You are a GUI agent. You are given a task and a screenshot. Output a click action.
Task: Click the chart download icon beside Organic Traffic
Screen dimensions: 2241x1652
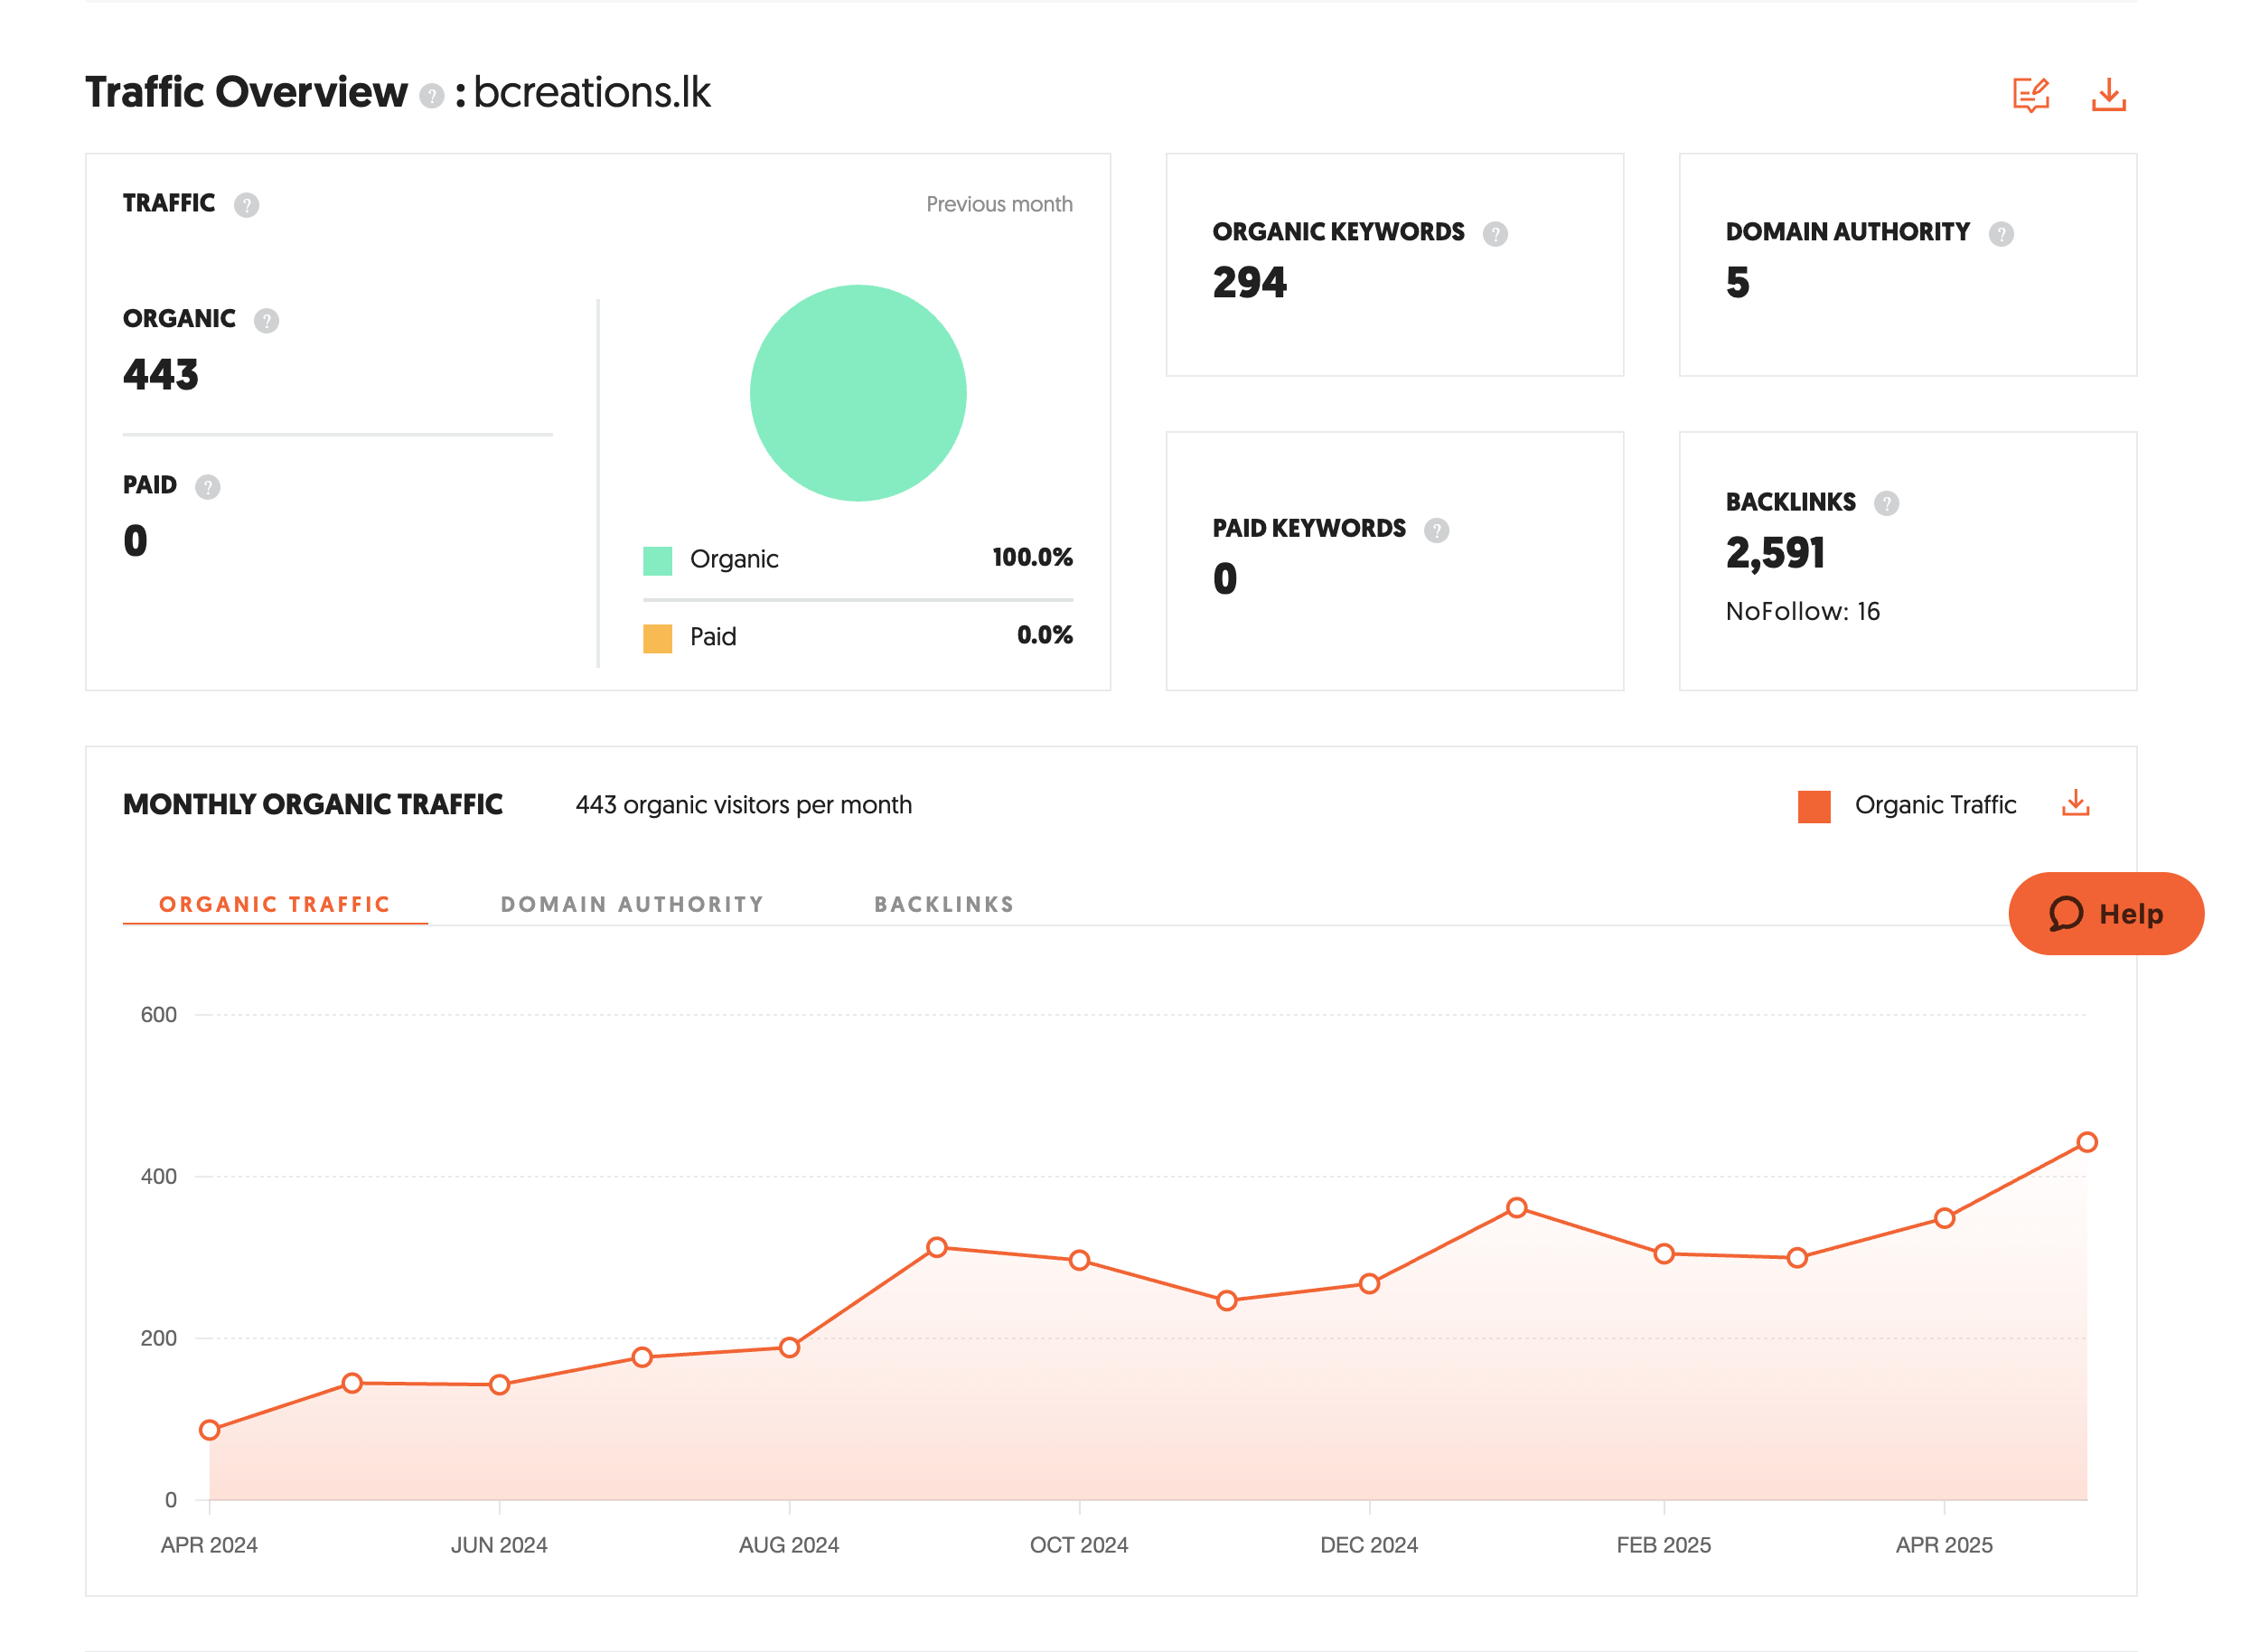[2075, 803]
